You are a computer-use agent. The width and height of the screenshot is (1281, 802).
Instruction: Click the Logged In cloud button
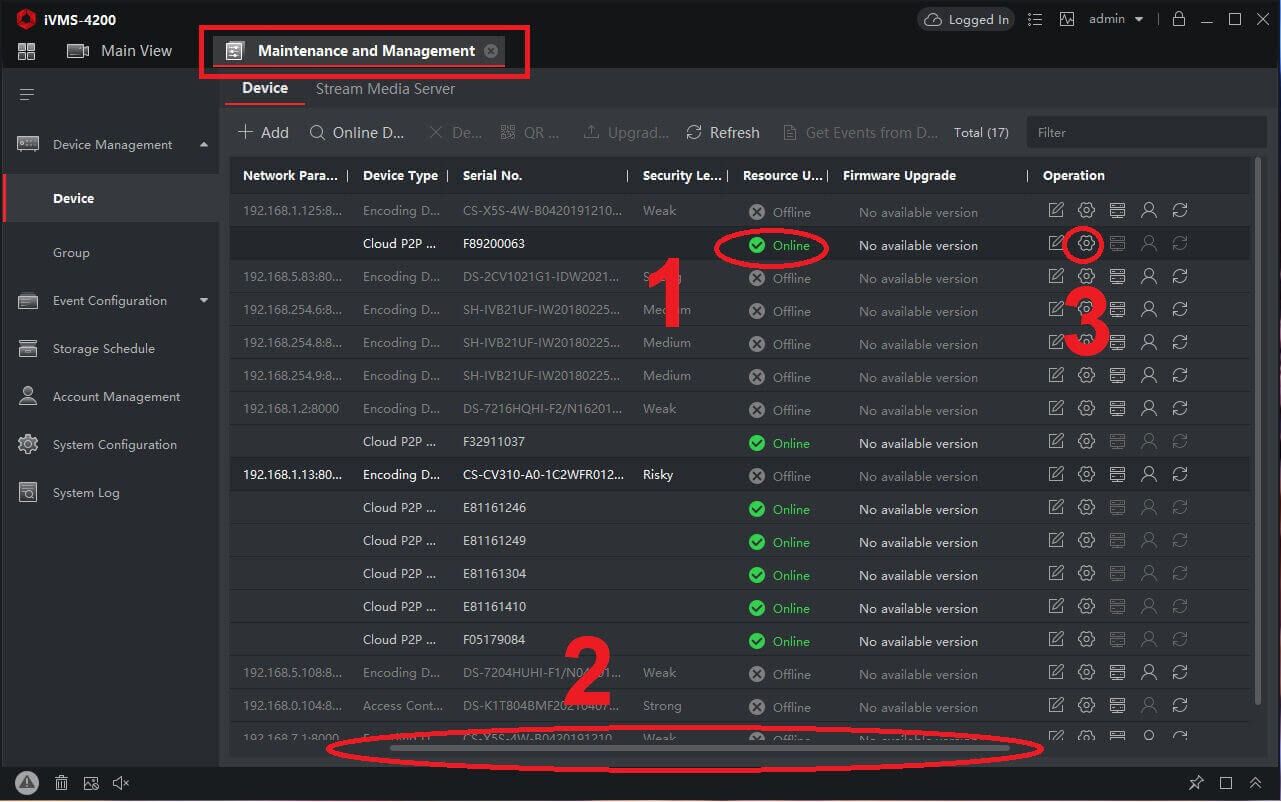click(x=966, y=19)
